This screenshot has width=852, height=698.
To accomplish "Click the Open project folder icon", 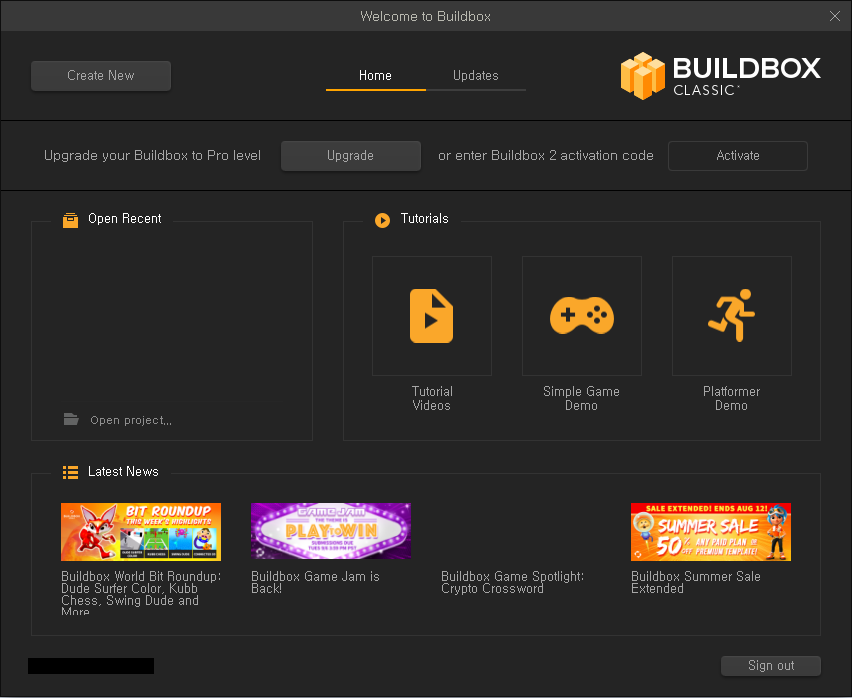I will pyautogui.click(x=71, y=419).
